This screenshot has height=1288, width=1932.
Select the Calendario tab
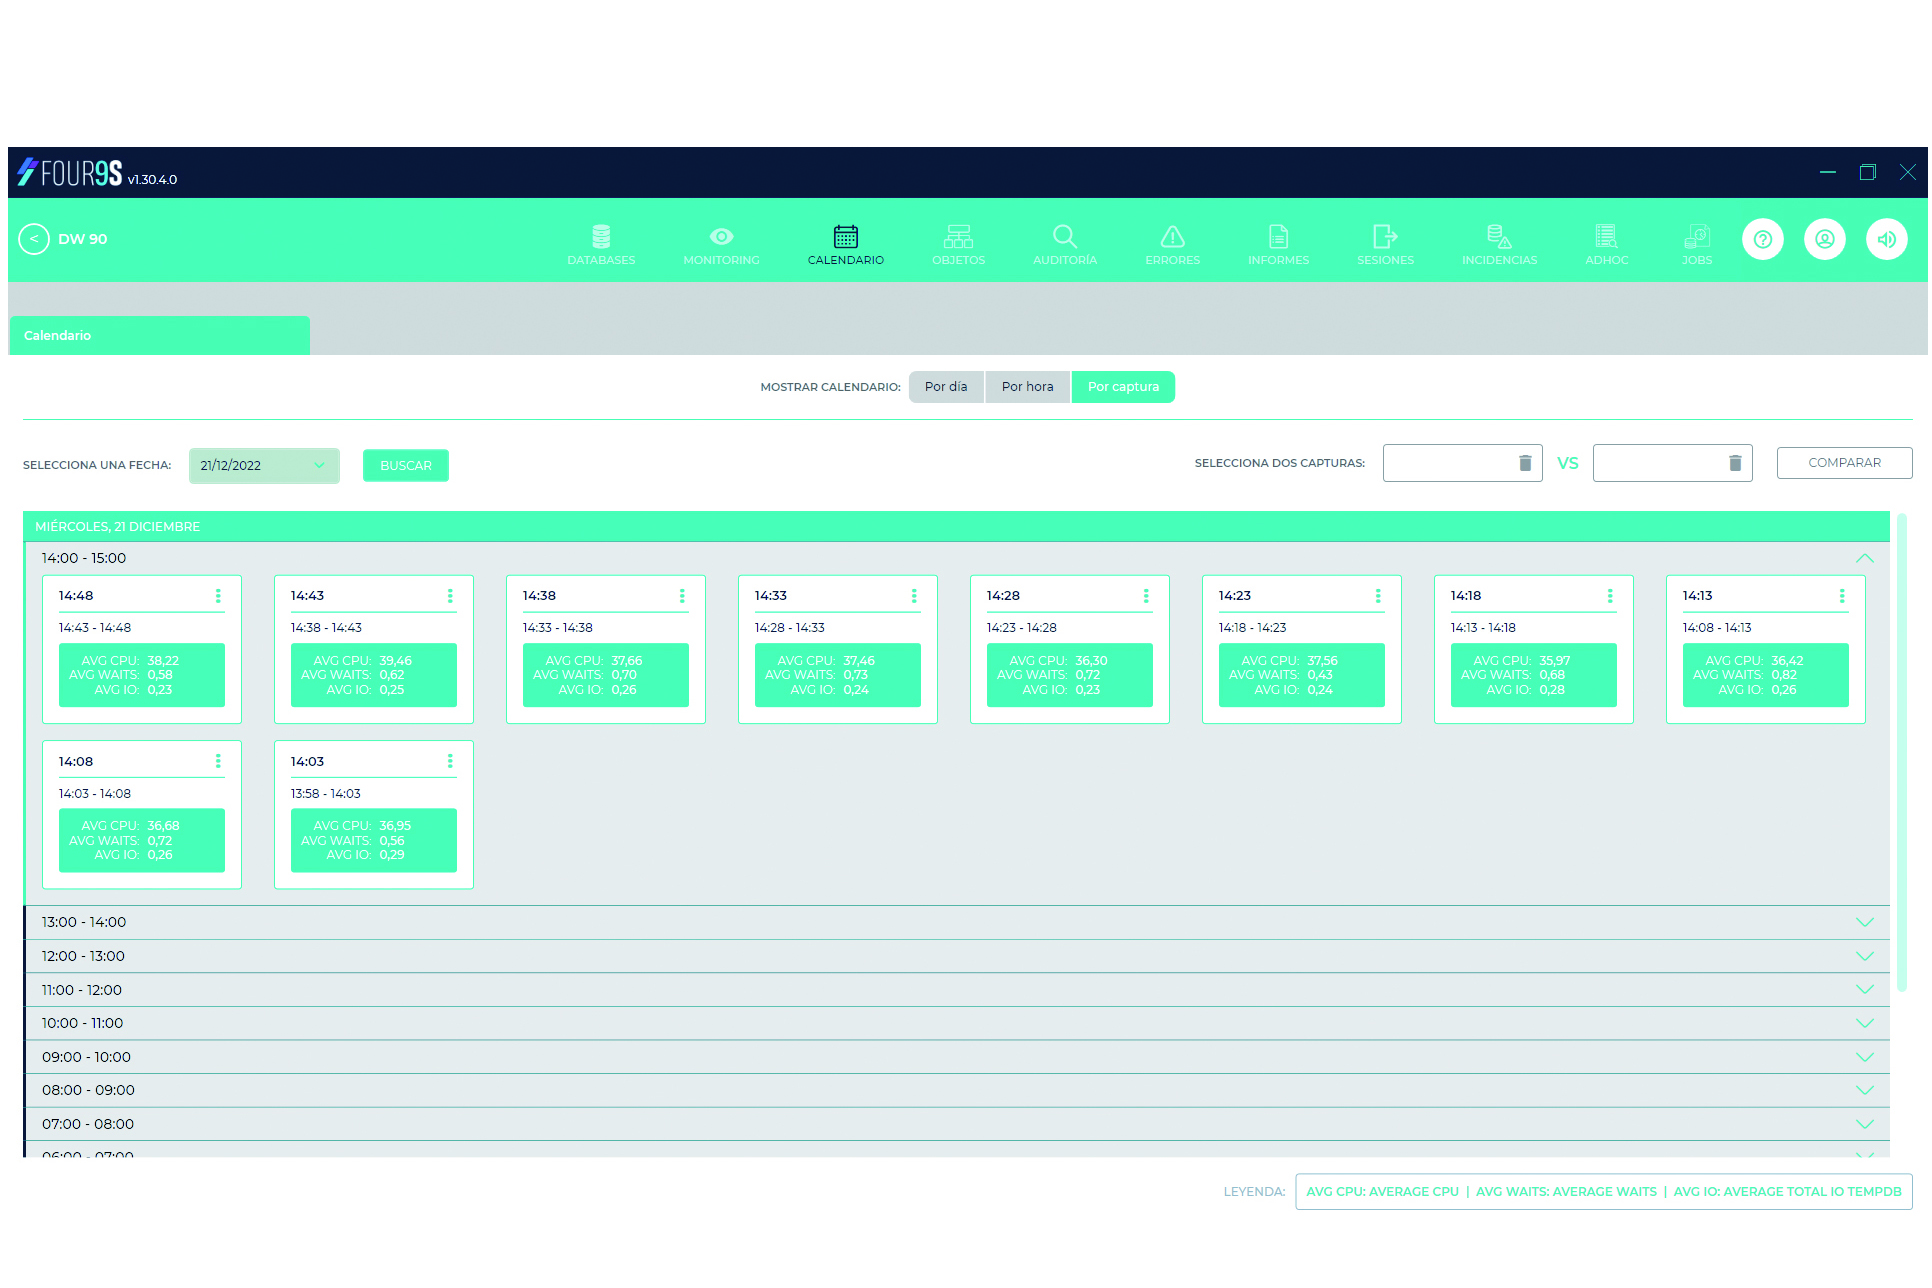tap(160, 336)
